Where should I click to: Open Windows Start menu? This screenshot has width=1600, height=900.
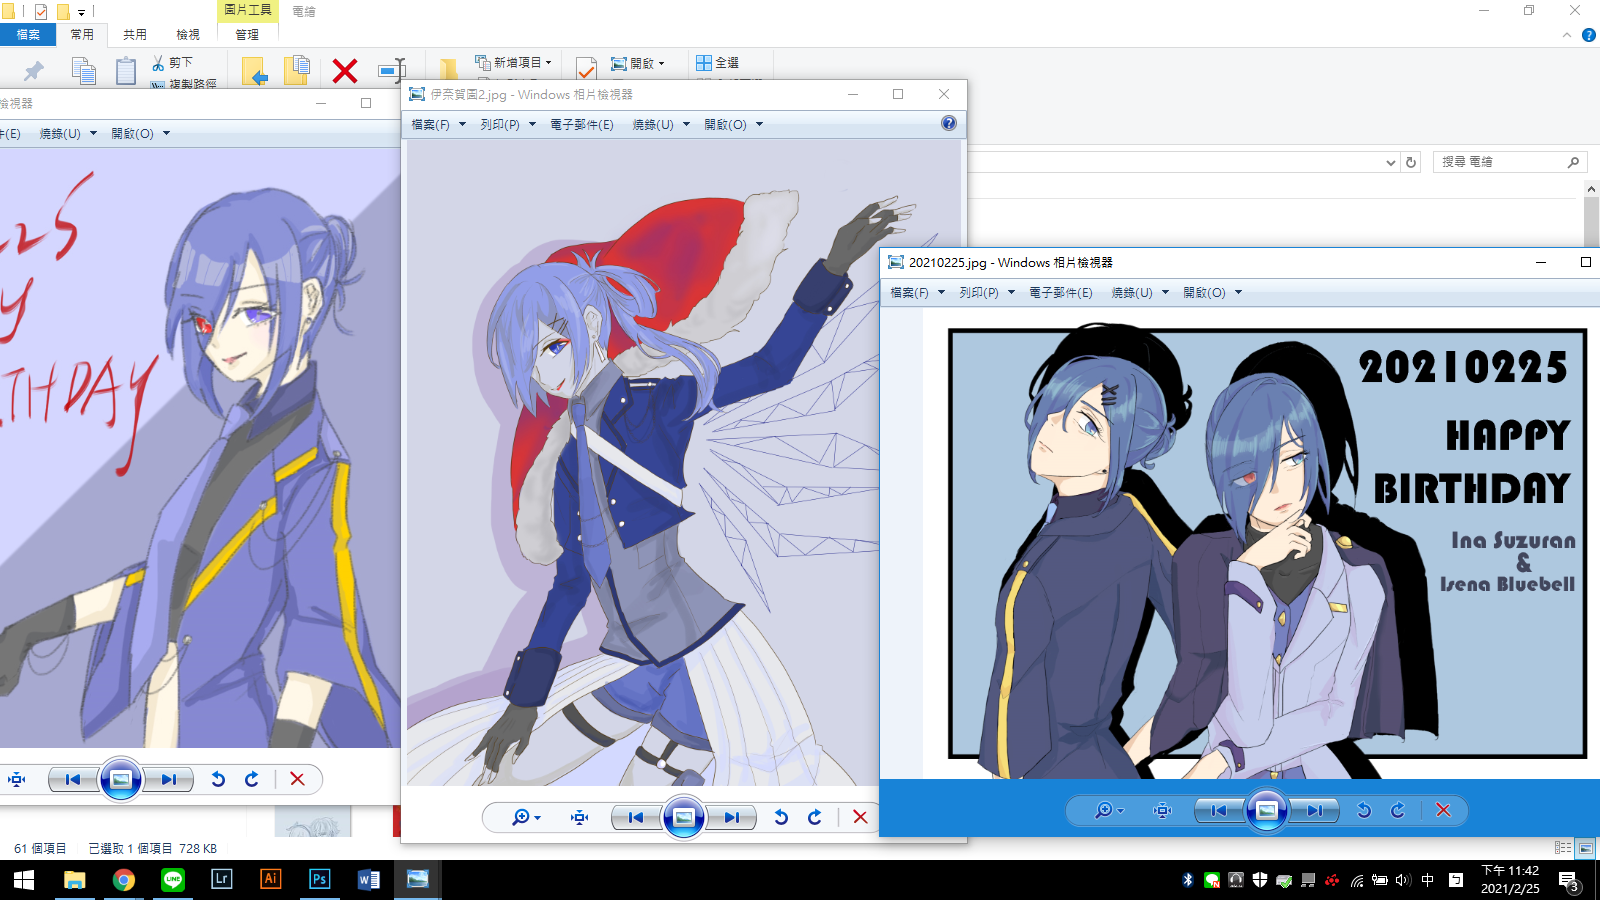[x=24, y=880]
